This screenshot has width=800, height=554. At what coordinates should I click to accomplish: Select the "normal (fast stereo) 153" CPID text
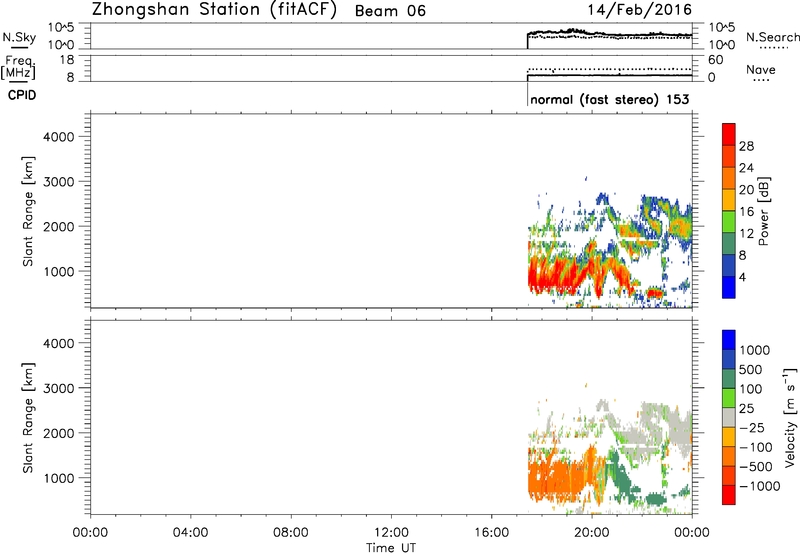(x=610, y=99)
